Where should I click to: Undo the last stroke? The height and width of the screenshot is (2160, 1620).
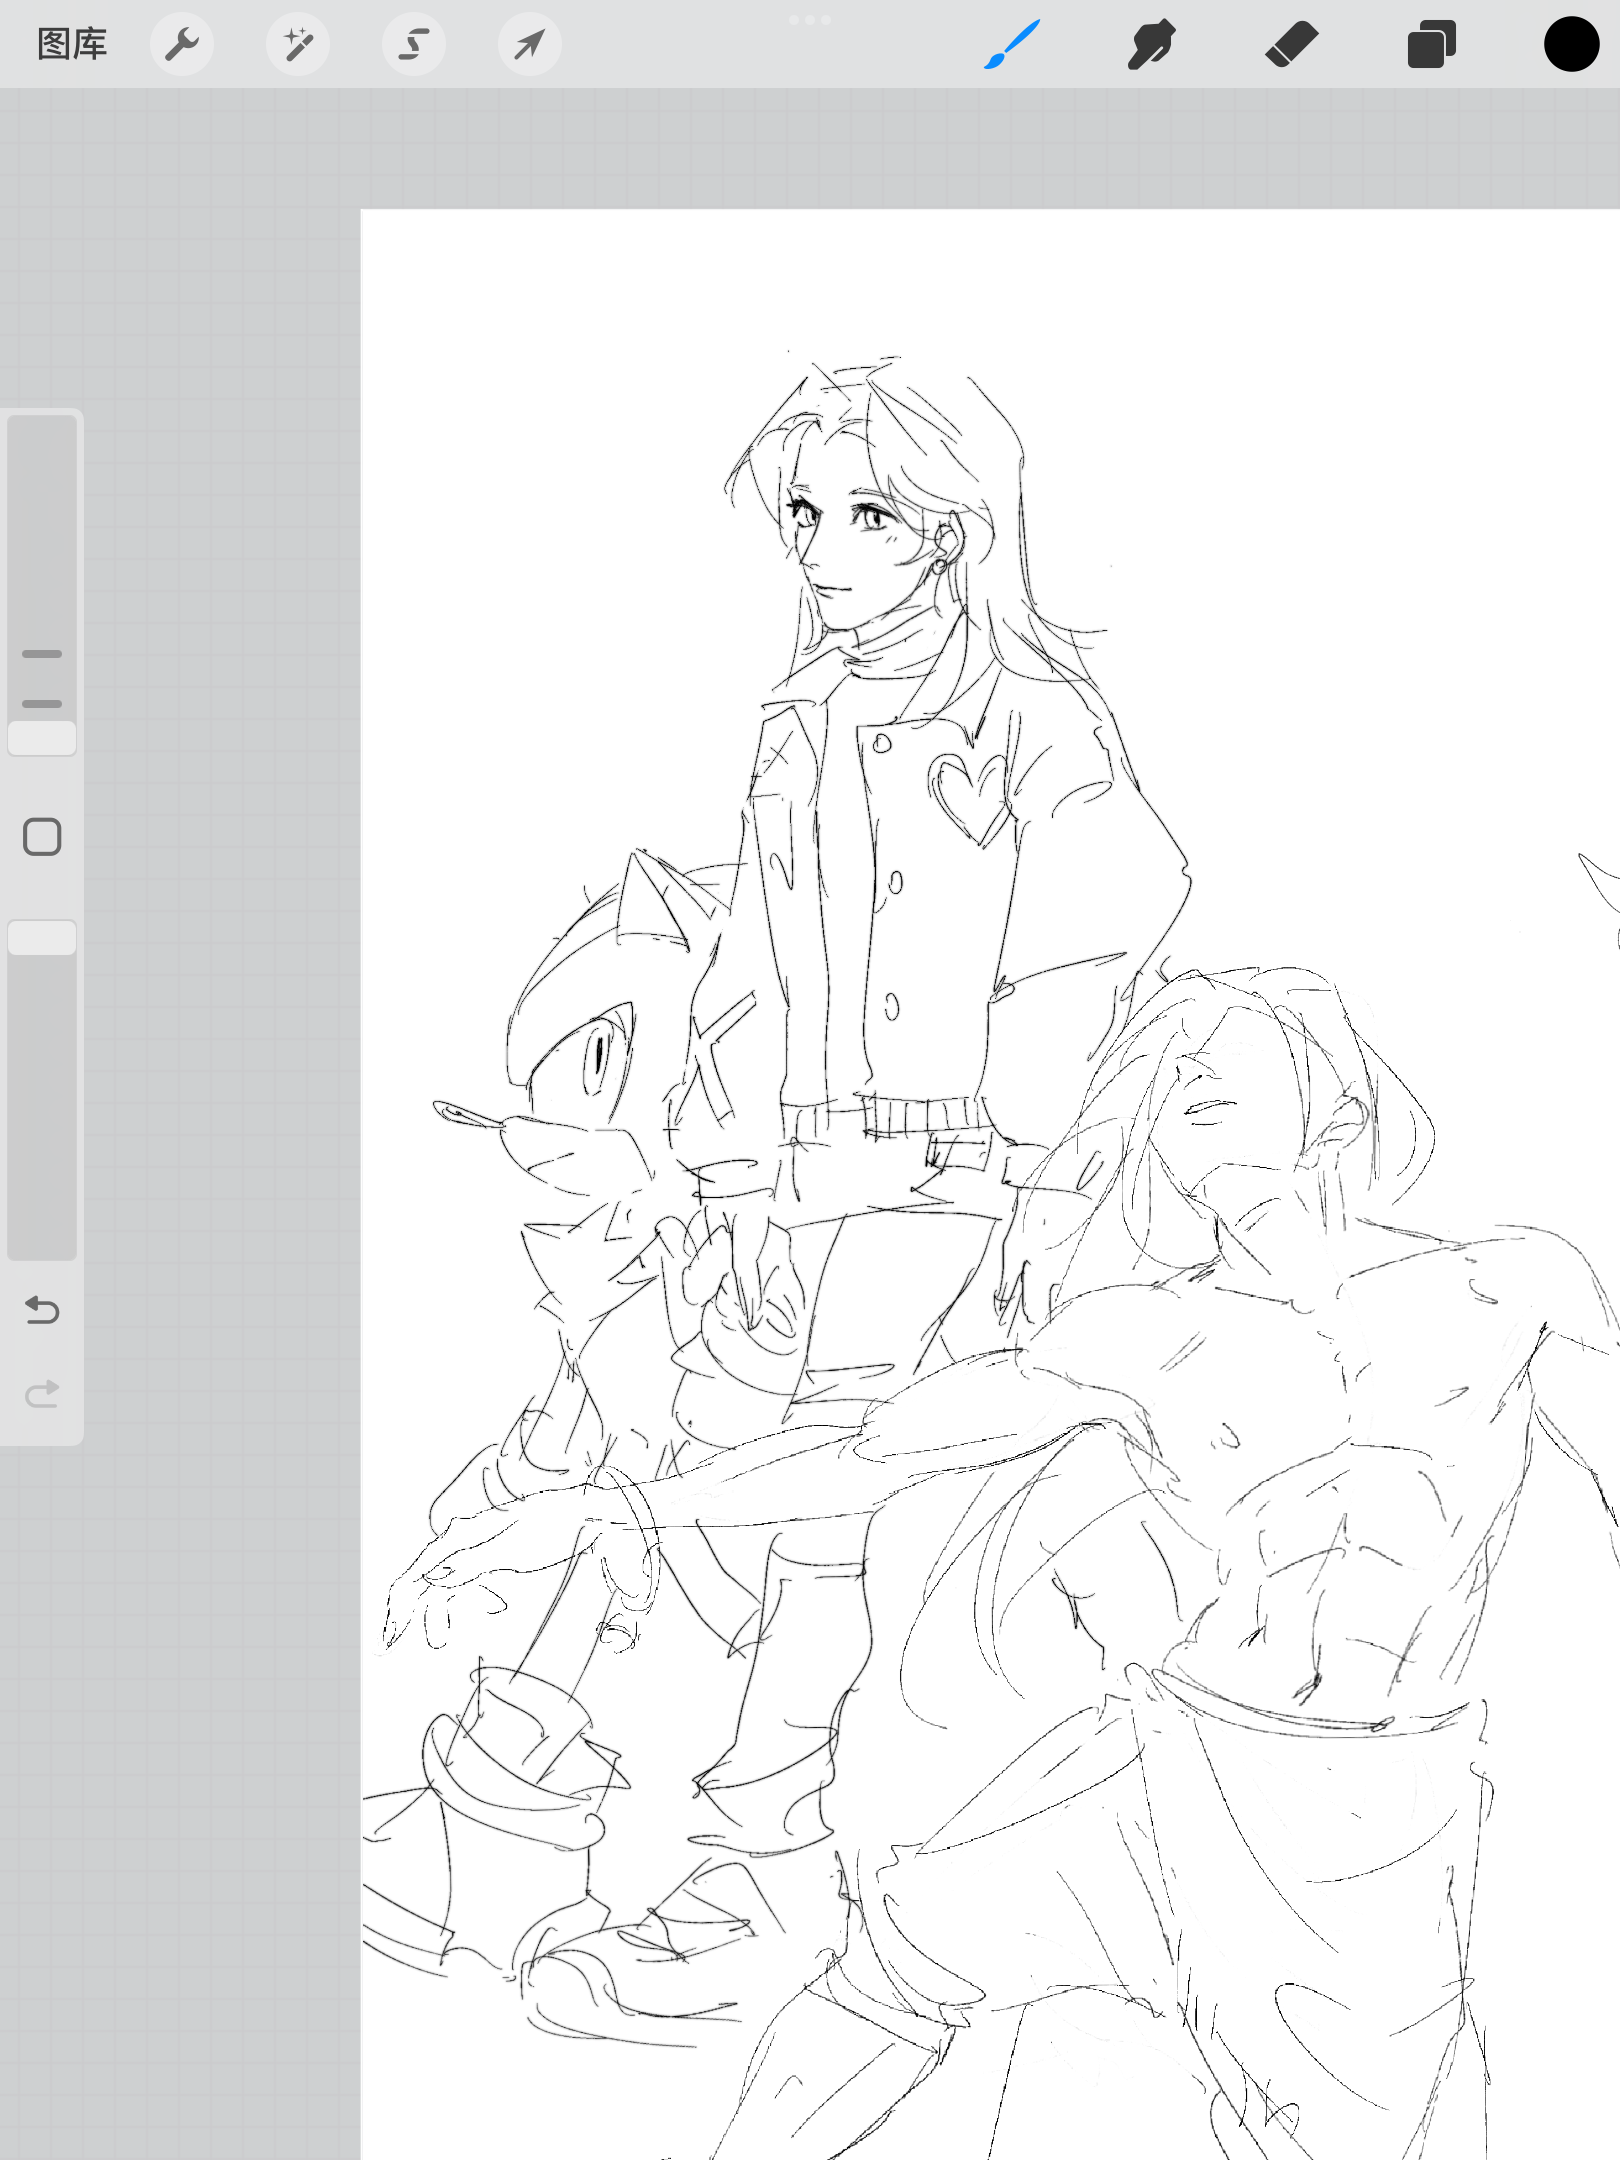[42, 1310]
